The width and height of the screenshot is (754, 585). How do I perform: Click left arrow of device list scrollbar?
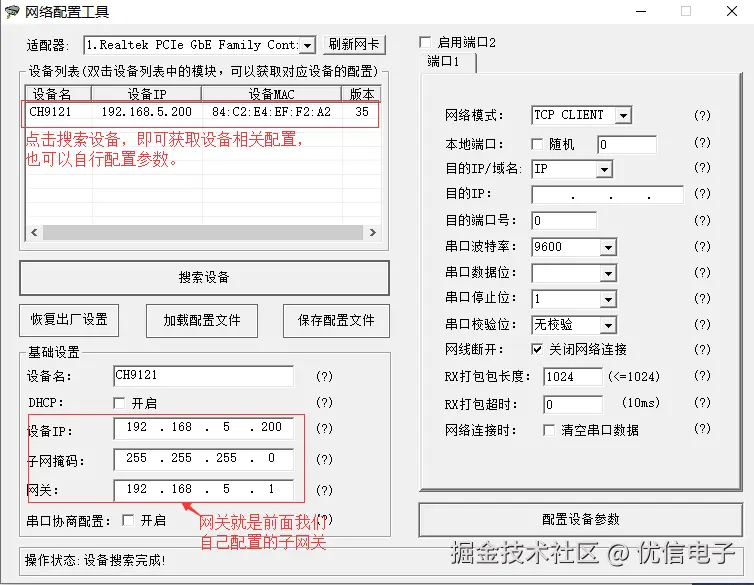(34, 233)
